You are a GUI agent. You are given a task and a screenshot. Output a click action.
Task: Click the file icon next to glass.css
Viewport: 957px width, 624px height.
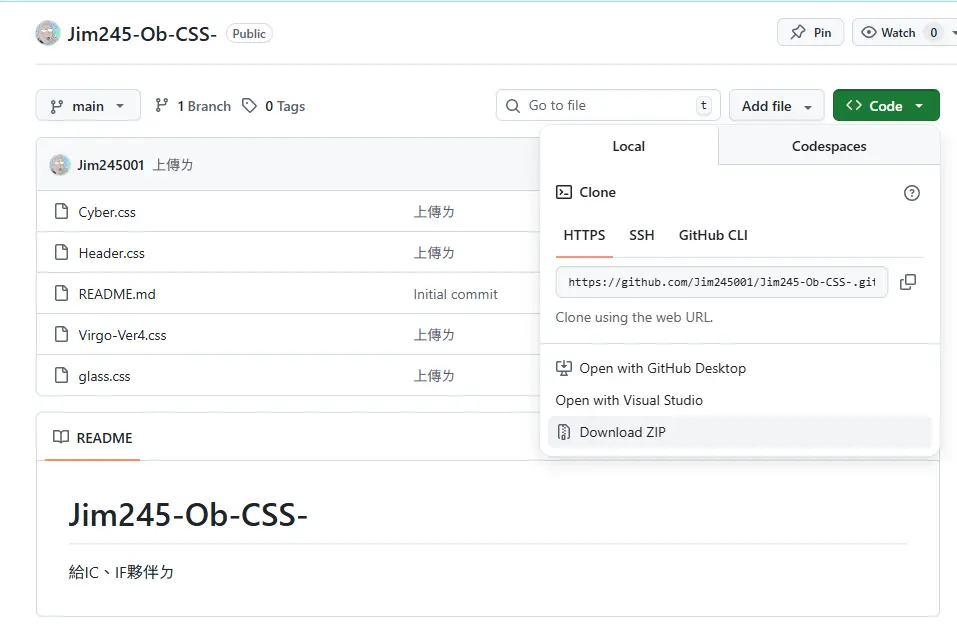tap(61, 376)
